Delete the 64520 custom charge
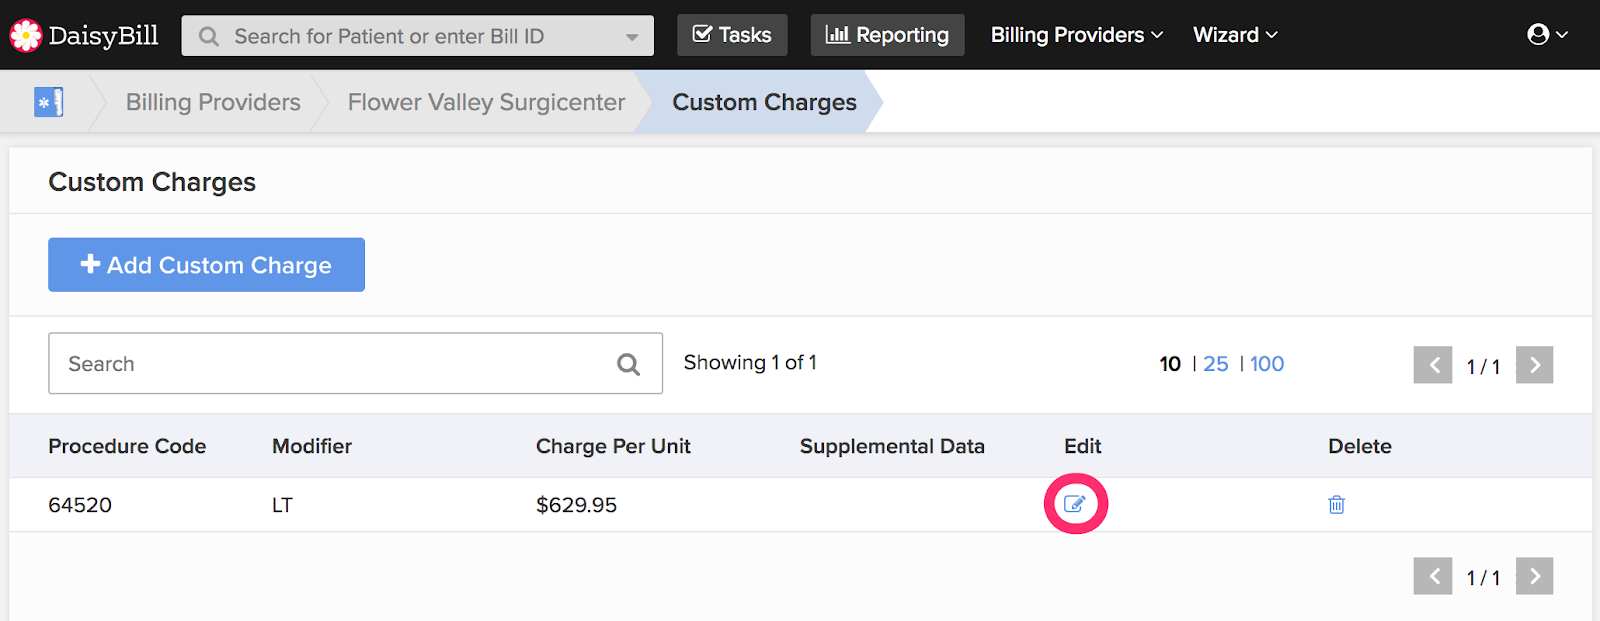 [1336, 505]
